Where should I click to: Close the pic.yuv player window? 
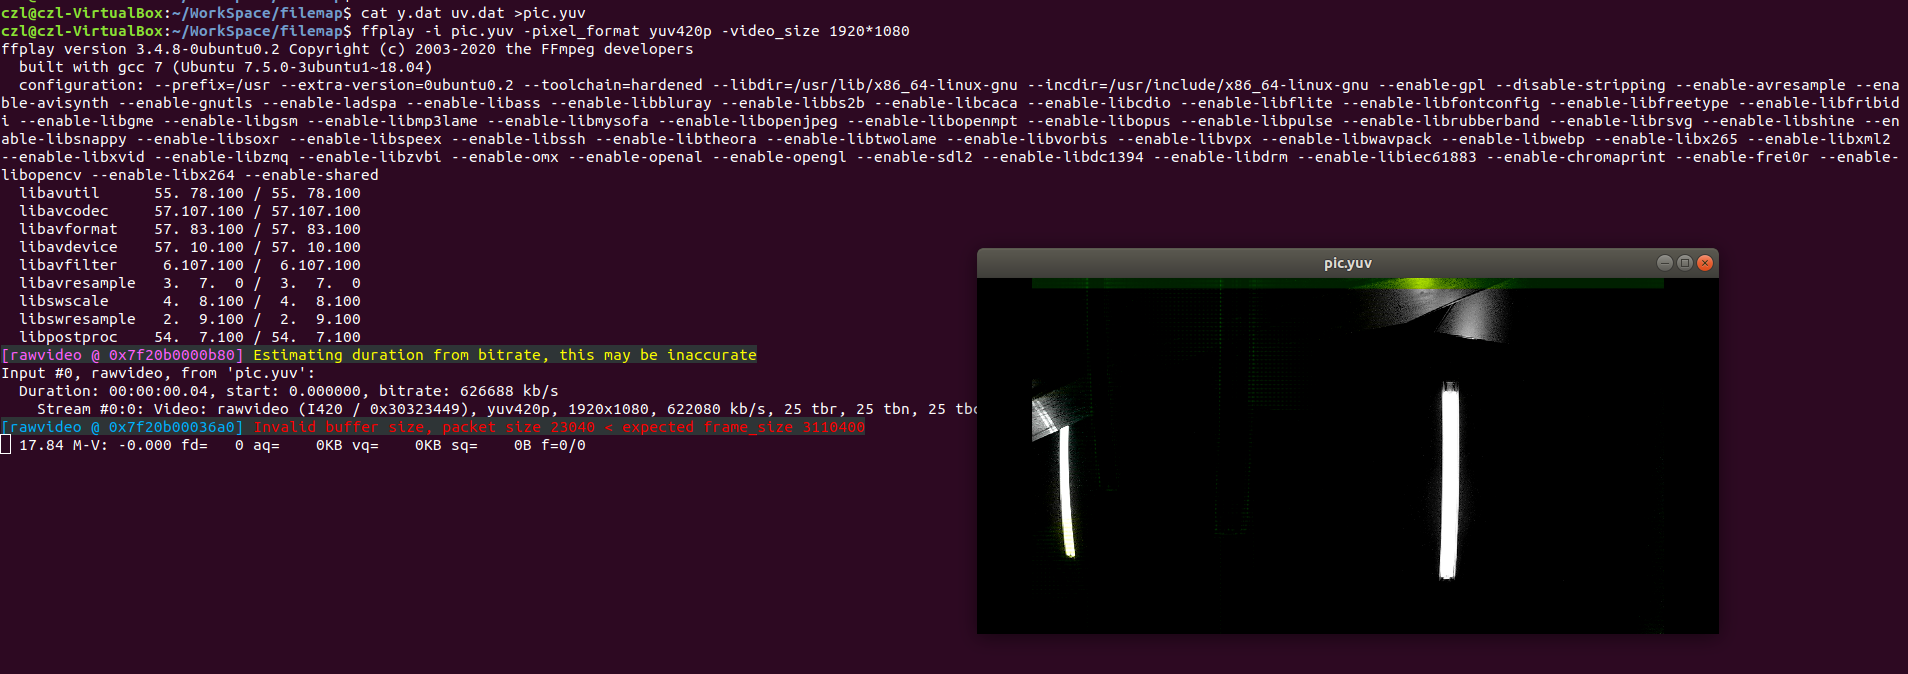[x=1705, y=263]
